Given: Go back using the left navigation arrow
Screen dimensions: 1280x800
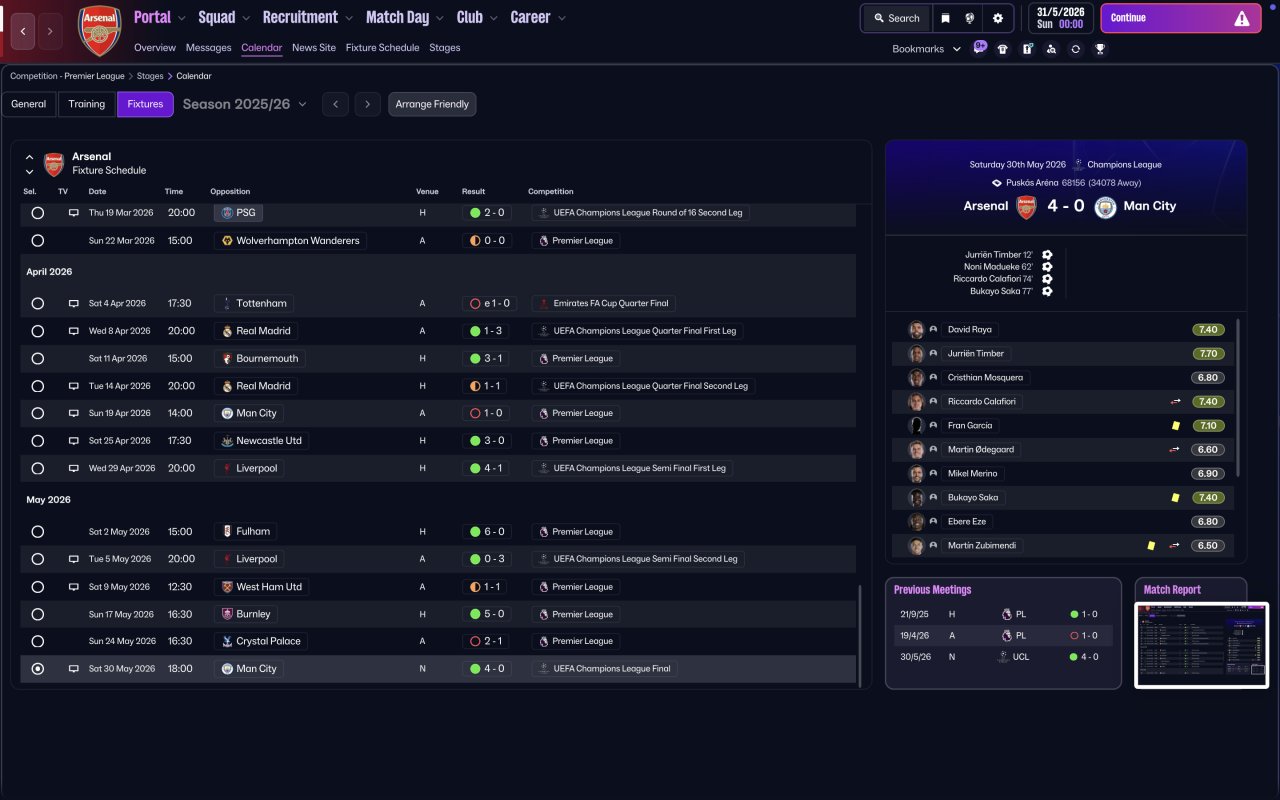Looking at the screenshot, I should [x=23, y=31].
